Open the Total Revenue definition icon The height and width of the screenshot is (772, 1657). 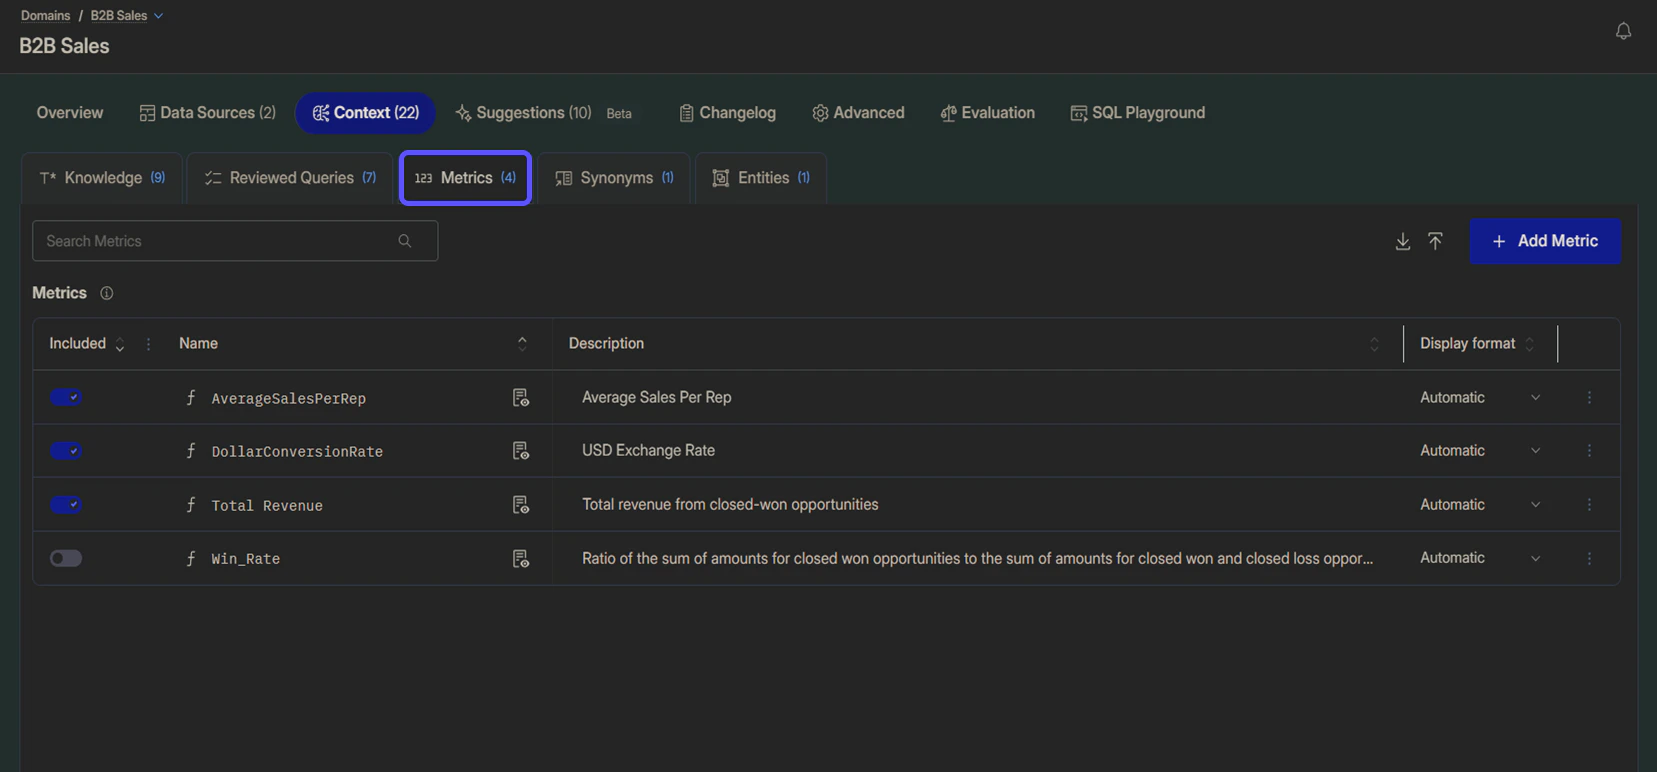(520, 505)
